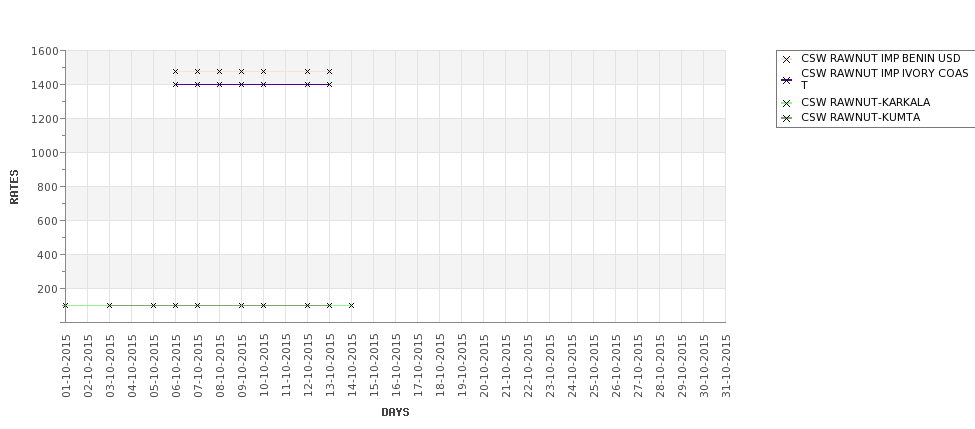975x429 pixels.
Task: Click the lowest-series data point on 01-10-2015
Action: click(65, 305)
